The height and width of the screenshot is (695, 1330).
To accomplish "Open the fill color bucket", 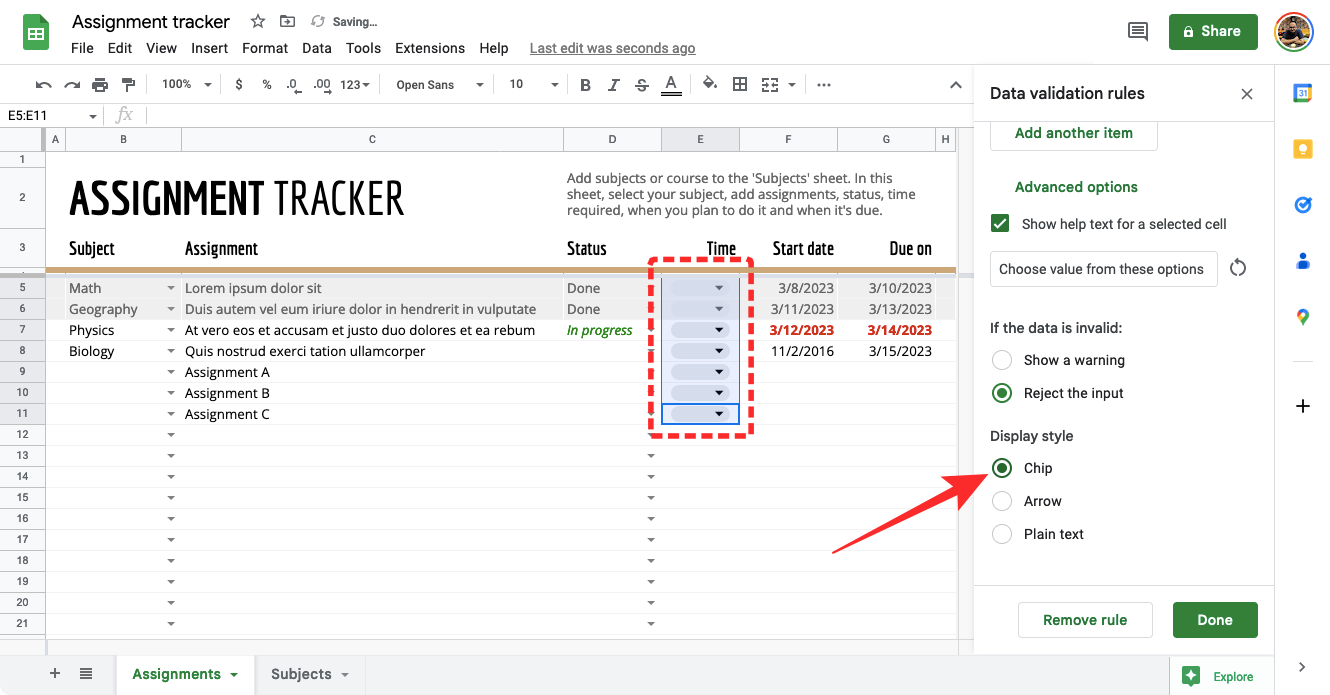I will tap(710, 85).
